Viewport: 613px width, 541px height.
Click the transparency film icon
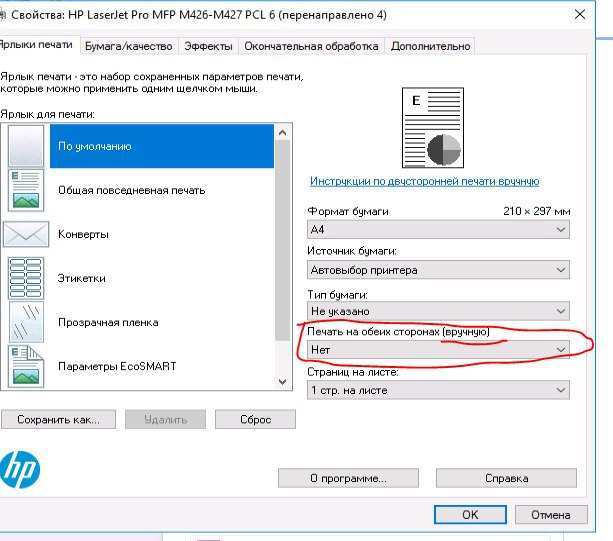(26, 322)
